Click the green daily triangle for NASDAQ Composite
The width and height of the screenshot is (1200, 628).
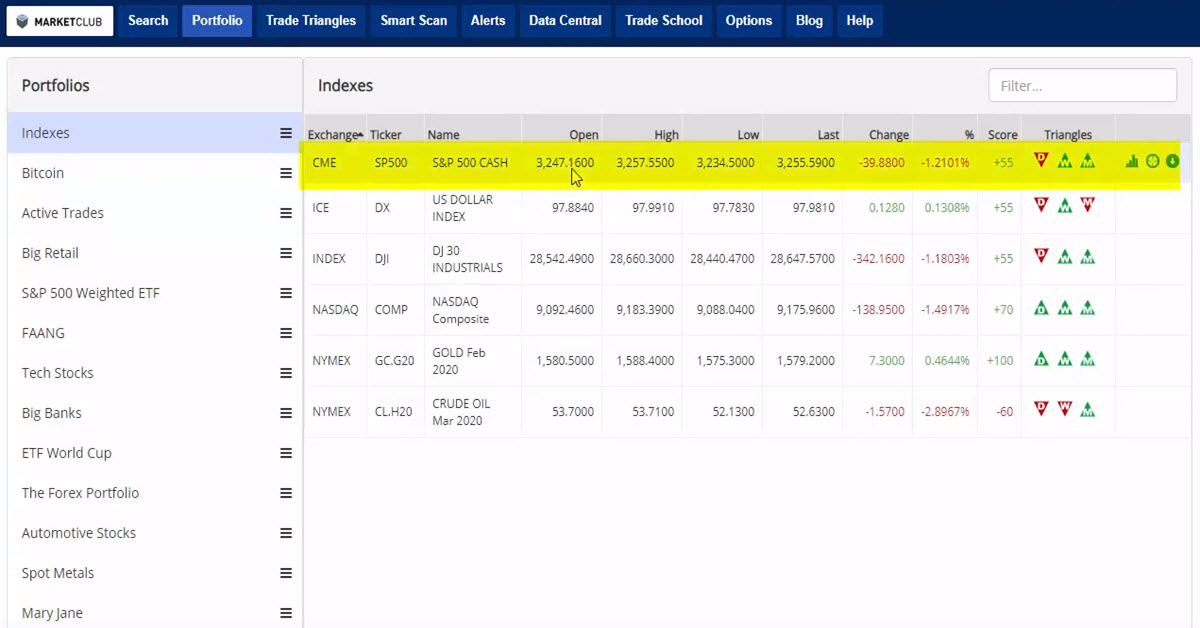pyautogui.click(x=1041, y=308)
